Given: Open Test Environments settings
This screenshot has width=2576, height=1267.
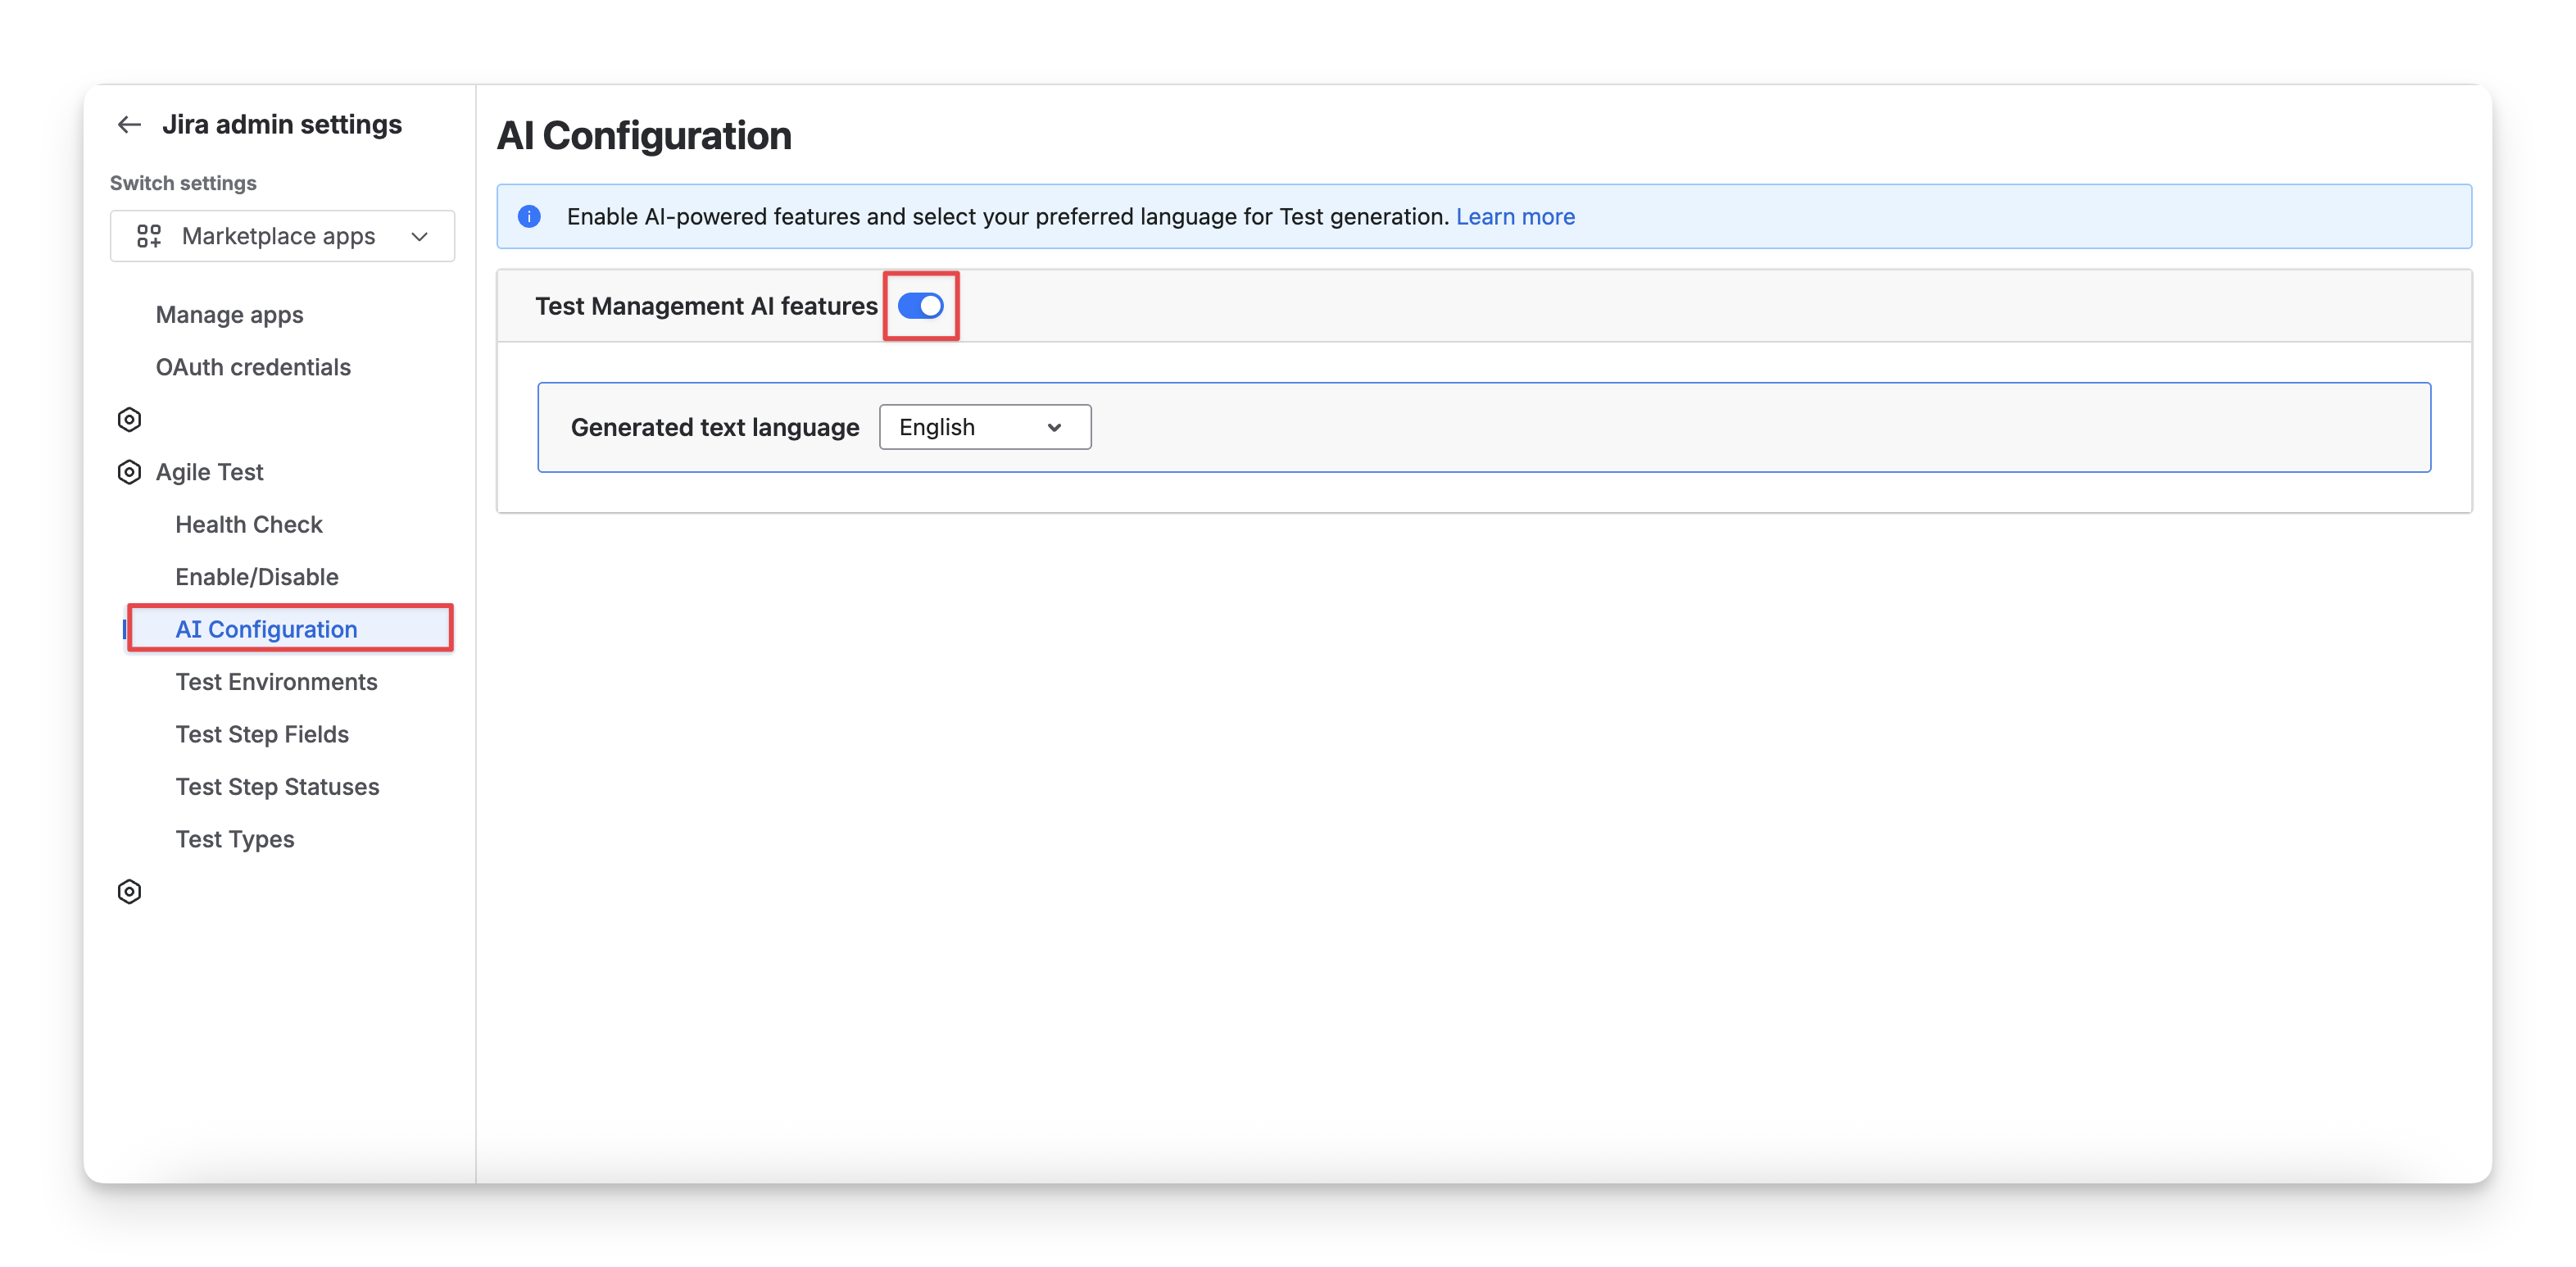Looking at the screenshot, I should [x=277, y=682].
